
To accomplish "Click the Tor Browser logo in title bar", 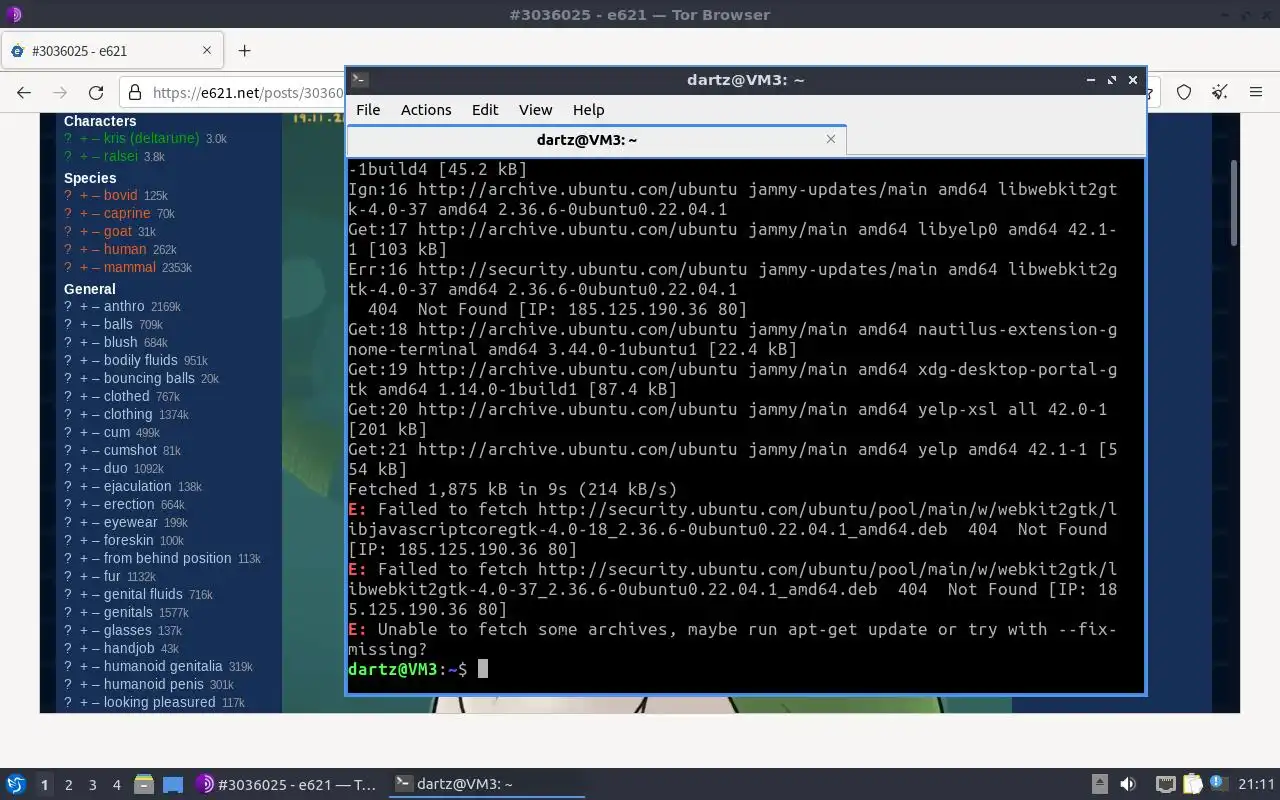I will [13, 15].
